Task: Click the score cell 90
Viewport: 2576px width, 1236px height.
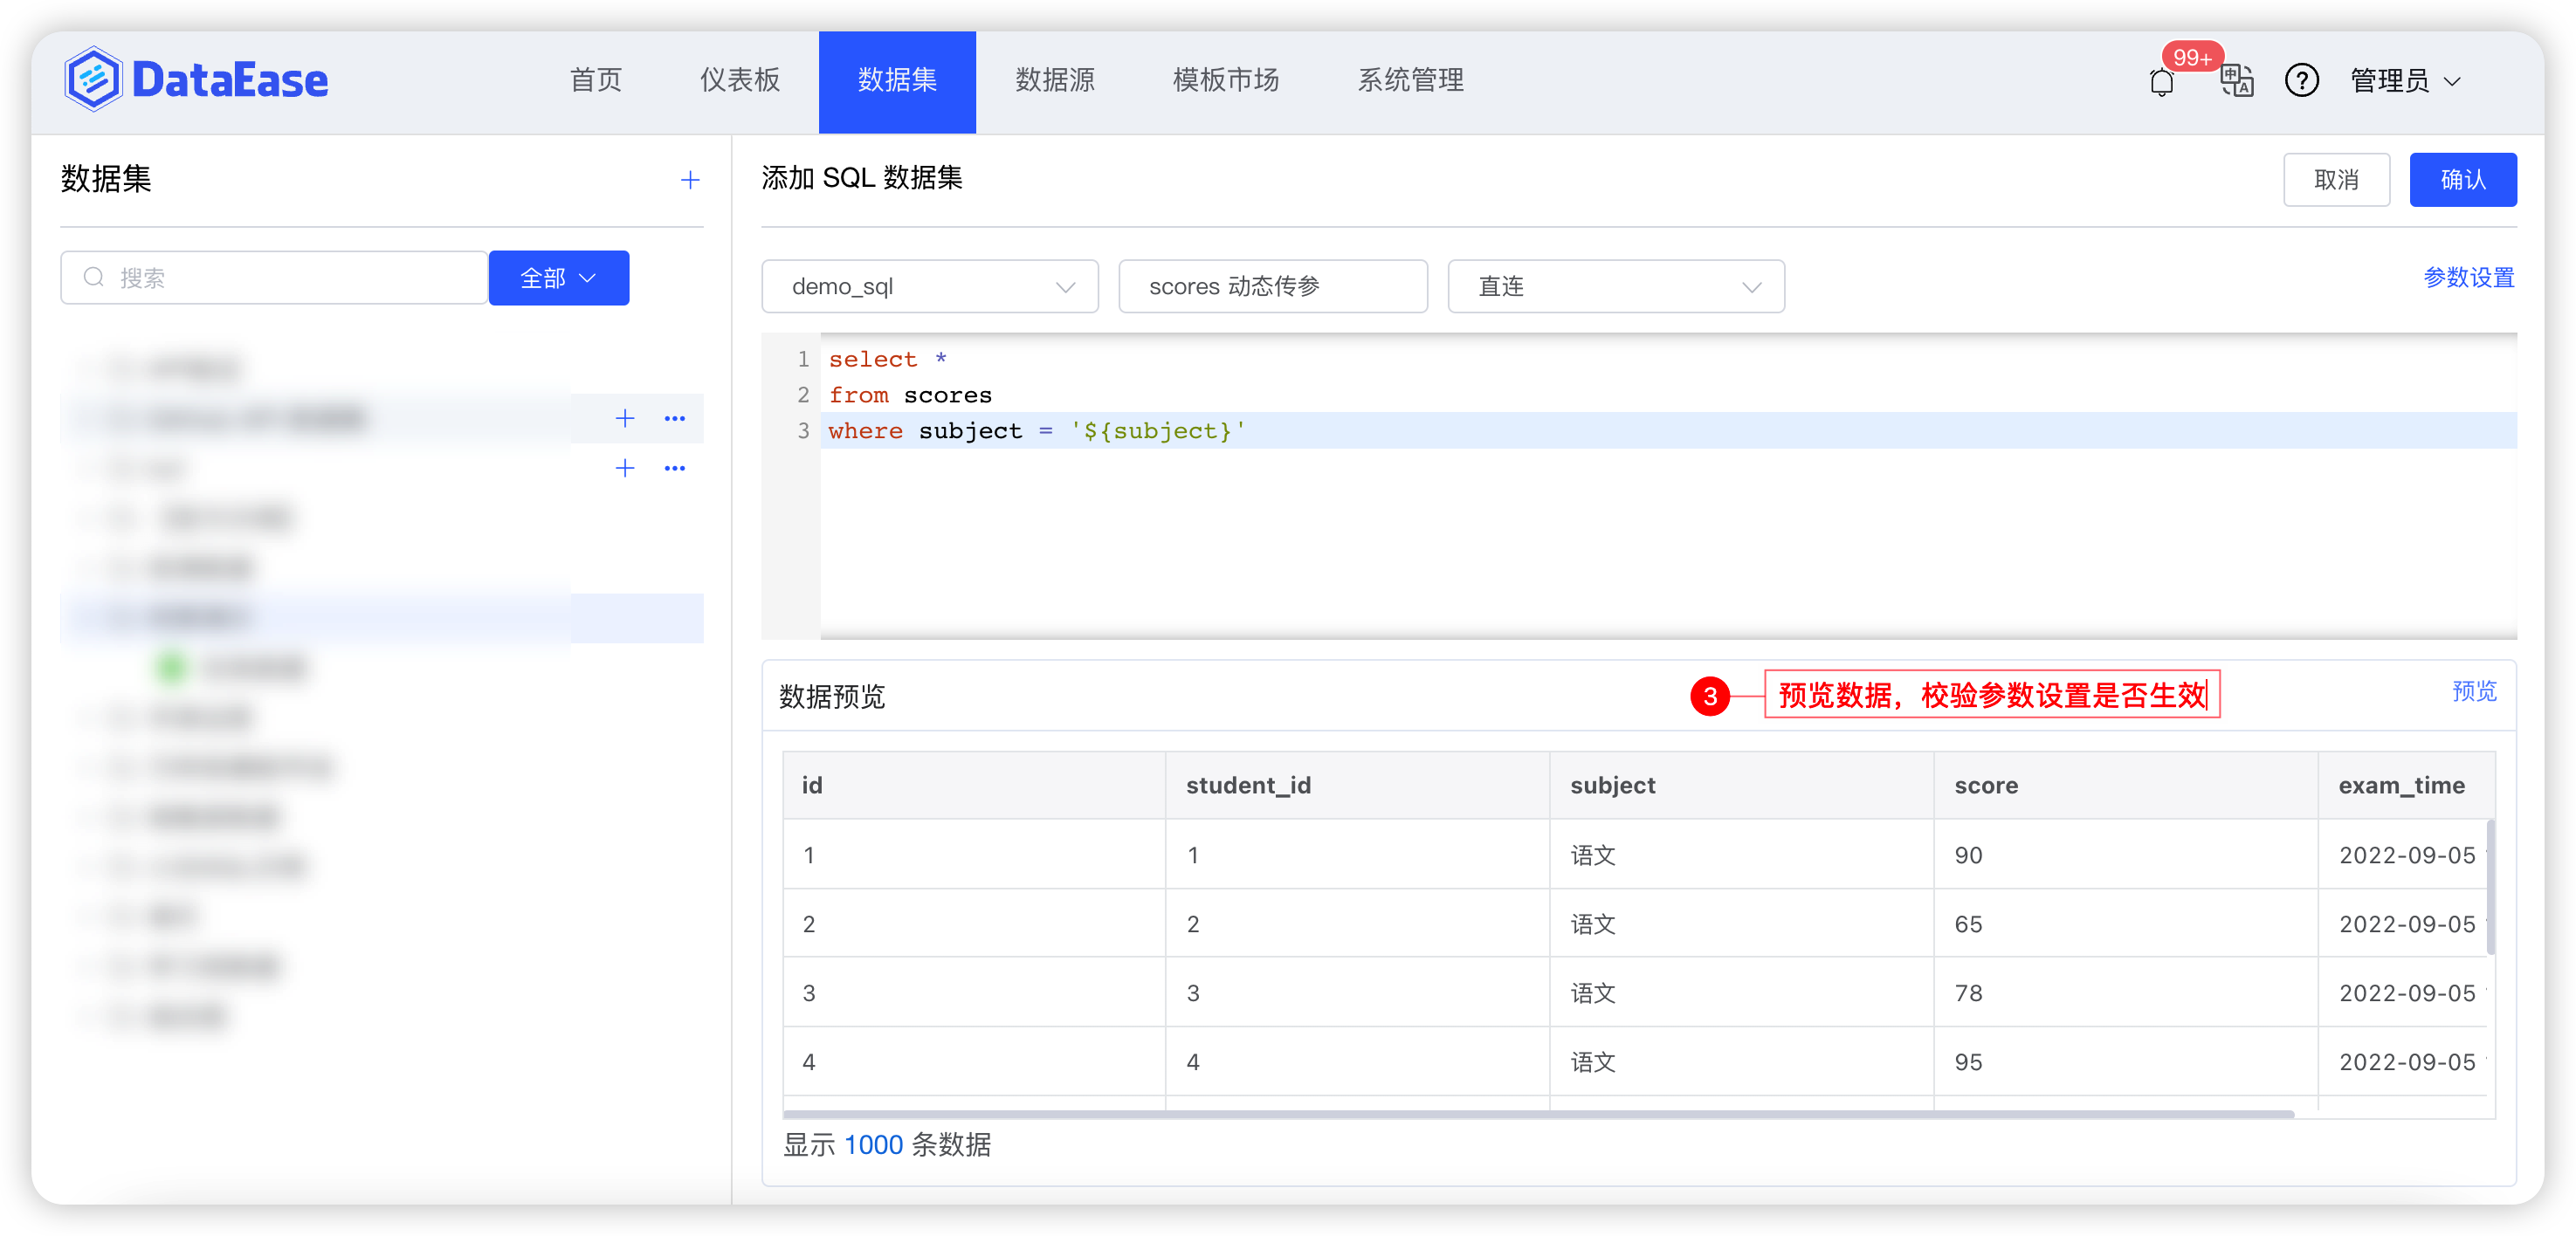Action: pyautogui.click(x=2126, y=855)
